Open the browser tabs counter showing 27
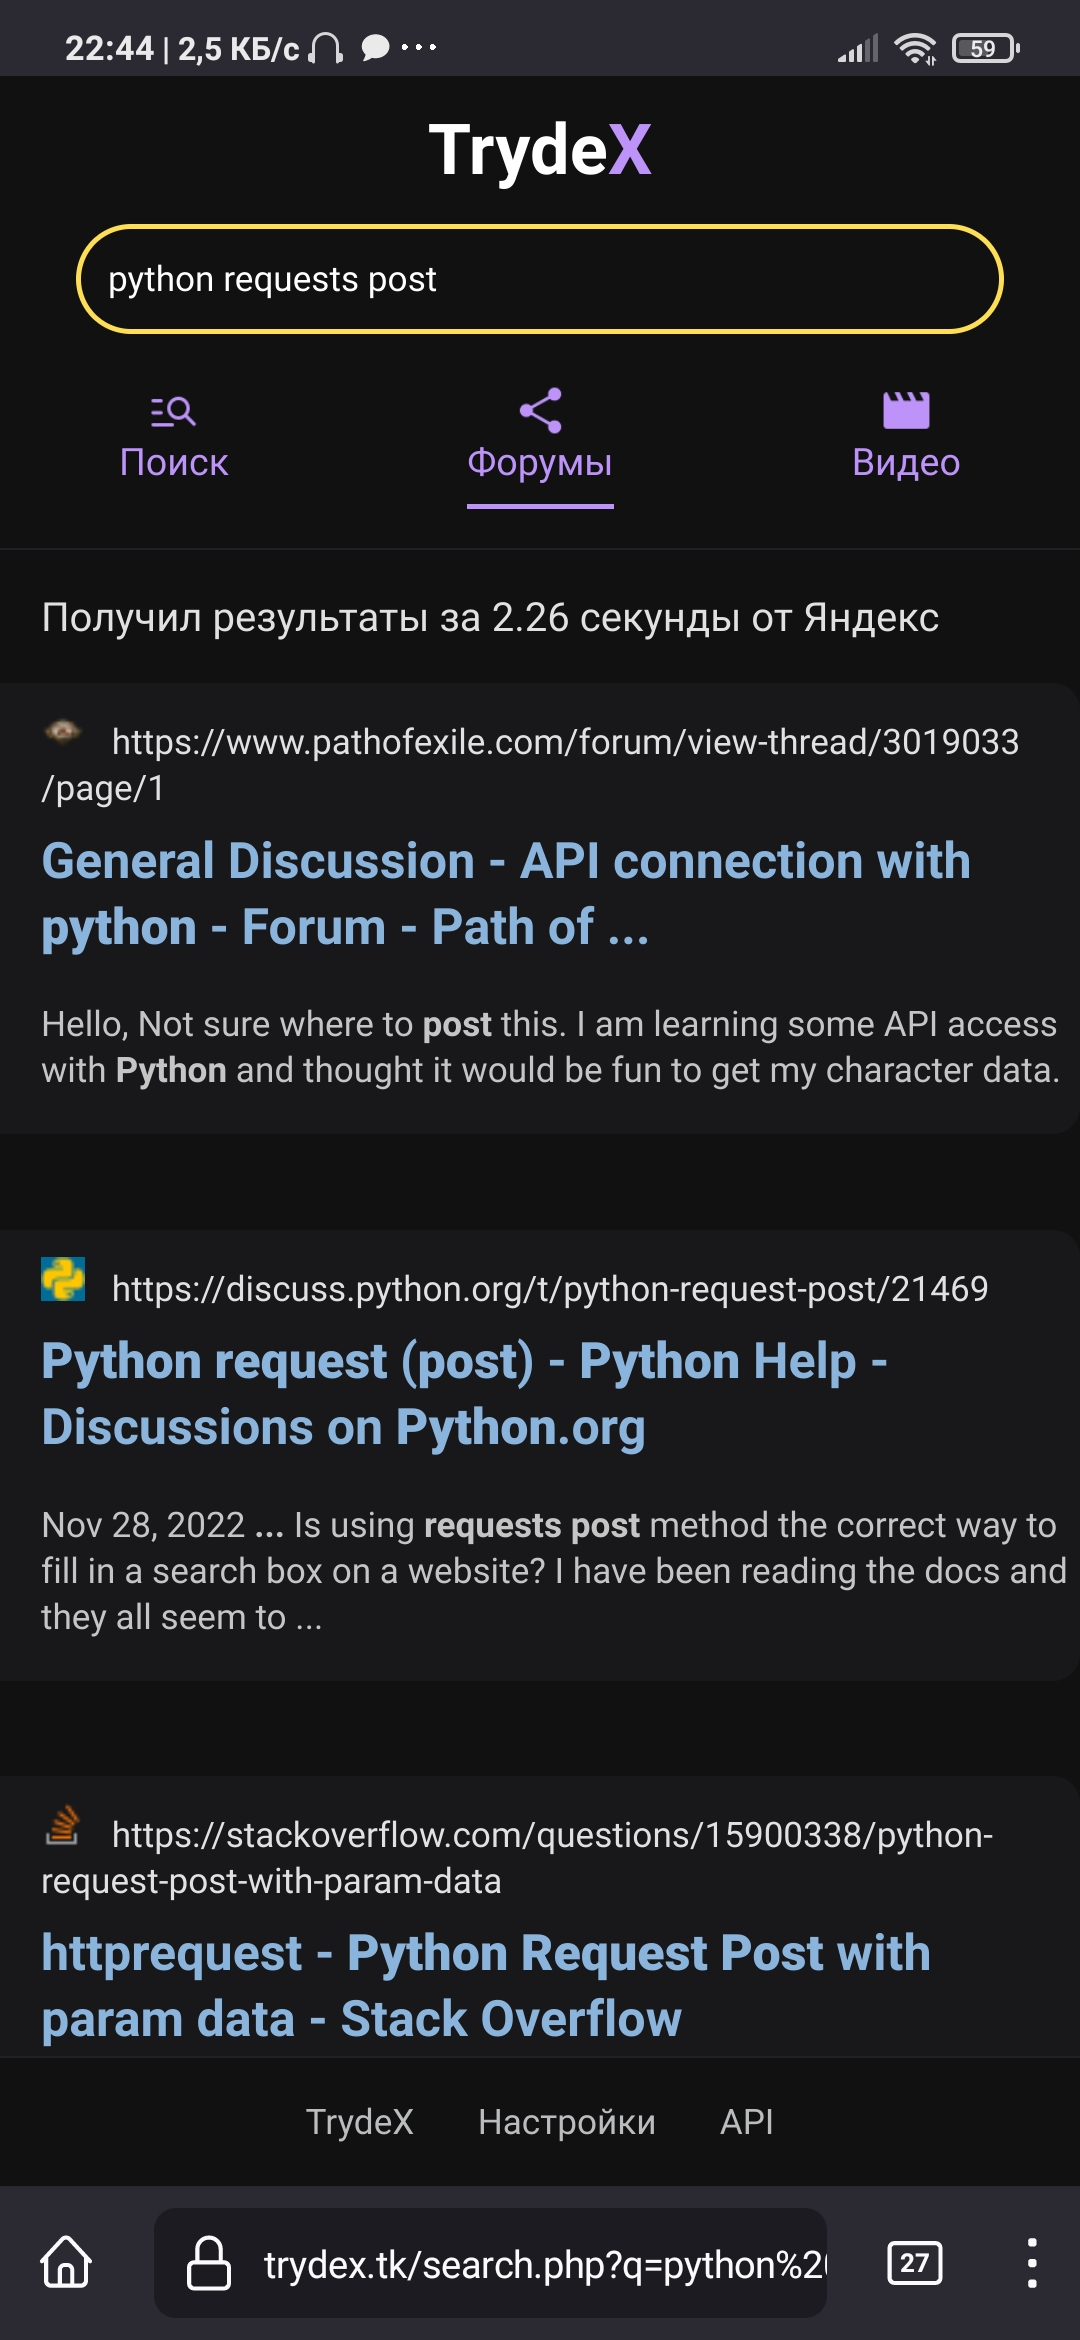This screenshot has width=1080, height=2340. pos(914,2262)
